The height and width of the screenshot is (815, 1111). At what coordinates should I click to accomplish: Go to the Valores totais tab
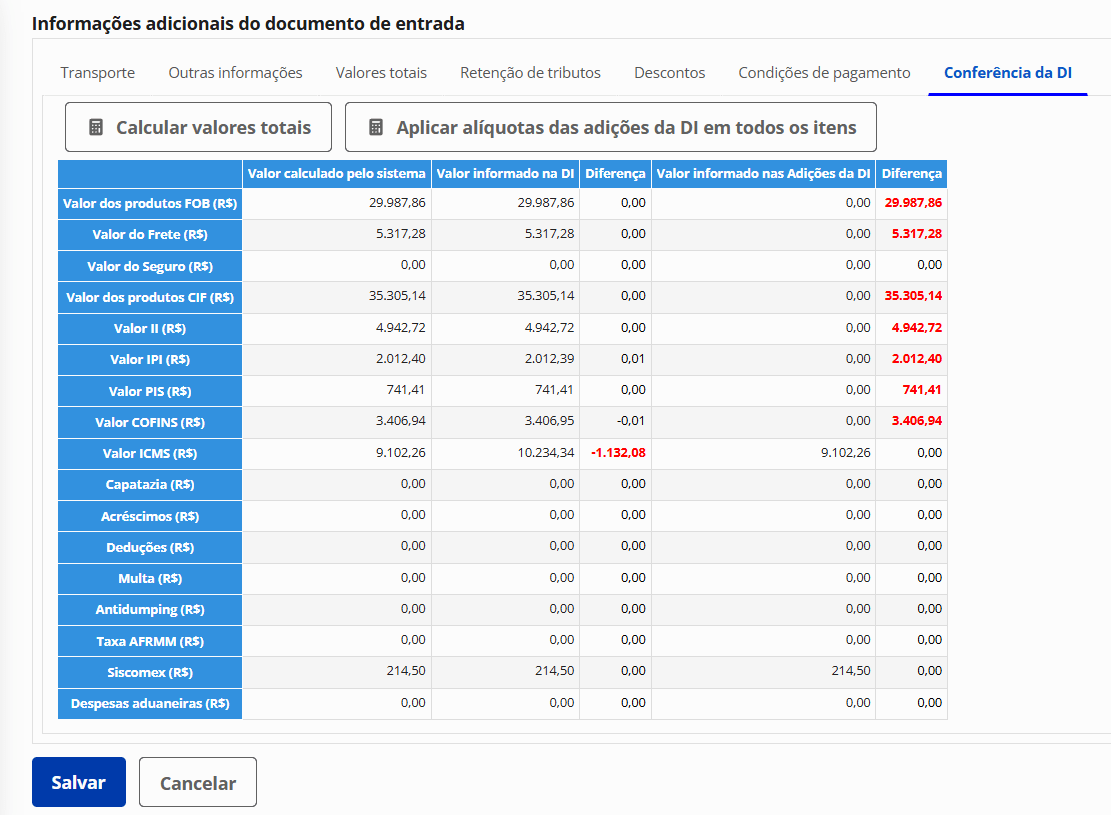[x=381, y=73]
